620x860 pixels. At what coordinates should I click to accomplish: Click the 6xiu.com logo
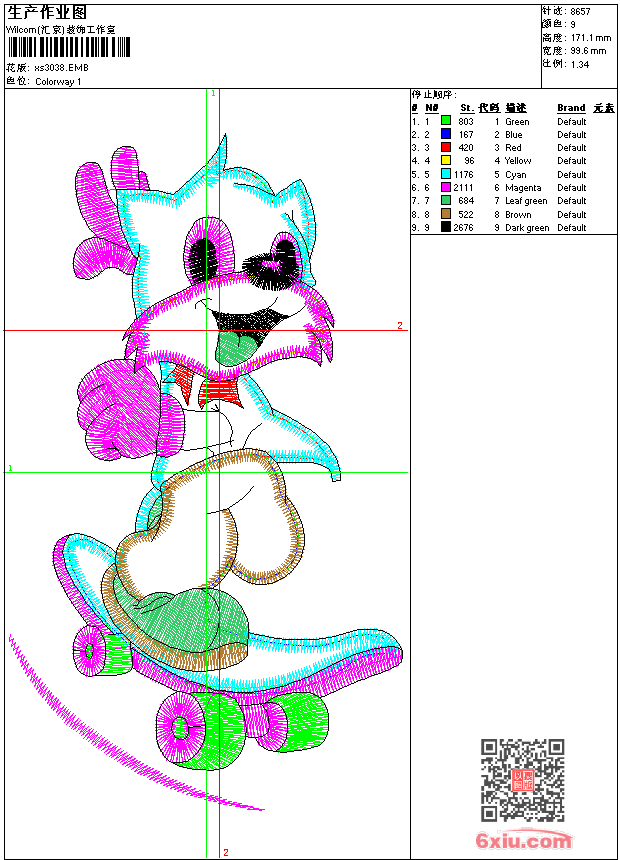524,840
